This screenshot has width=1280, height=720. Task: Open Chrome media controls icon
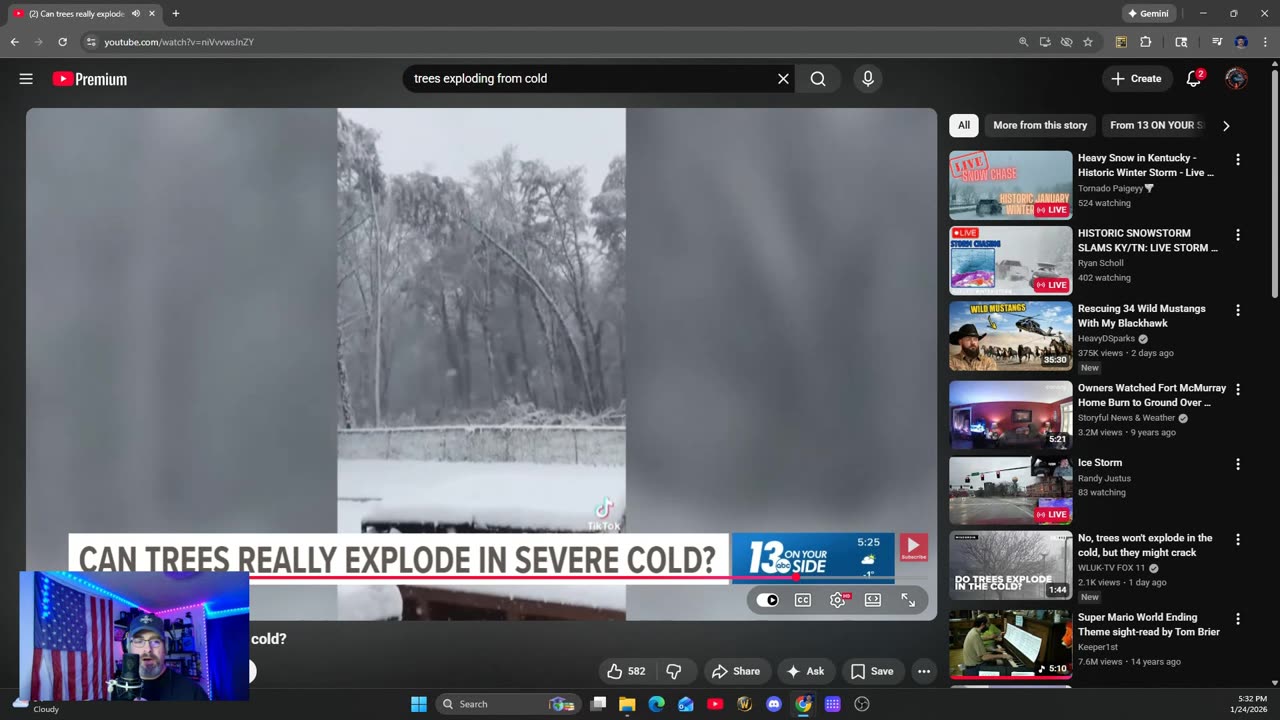[1217, 42]
